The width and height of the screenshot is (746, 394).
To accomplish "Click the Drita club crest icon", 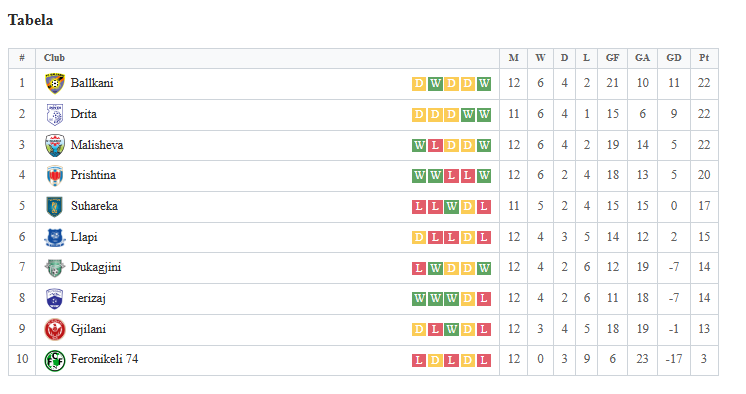I will pyautogui.click(x=55, y=115).
